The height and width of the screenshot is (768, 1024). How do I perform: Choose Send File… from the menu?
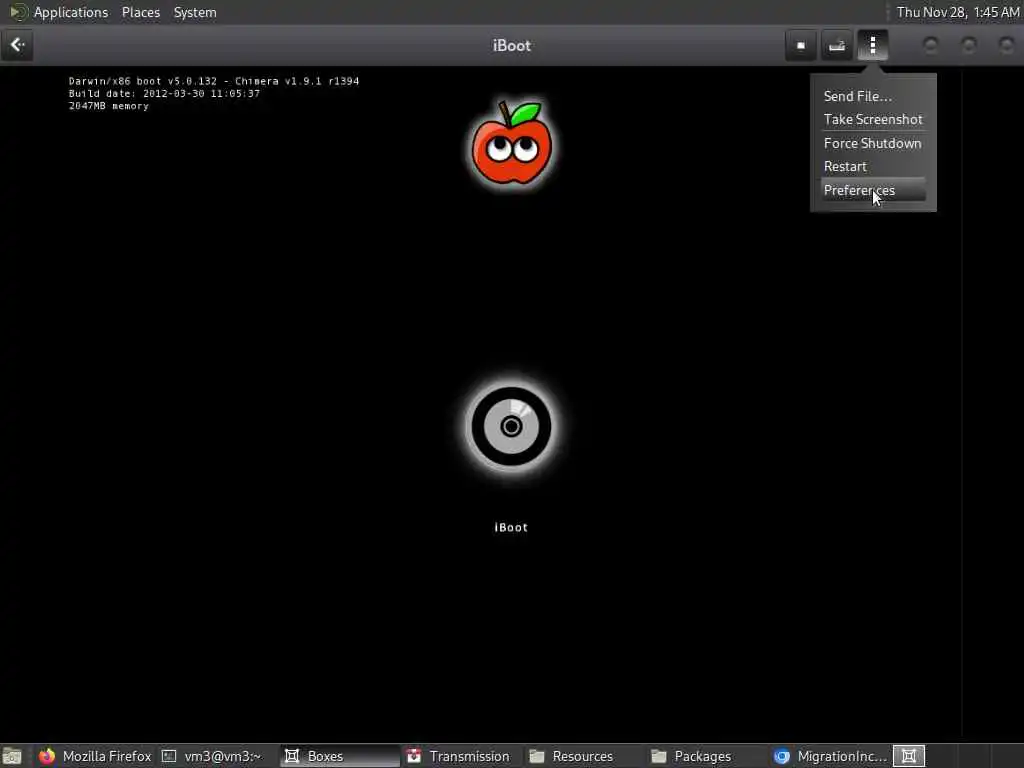pos(873,96)
